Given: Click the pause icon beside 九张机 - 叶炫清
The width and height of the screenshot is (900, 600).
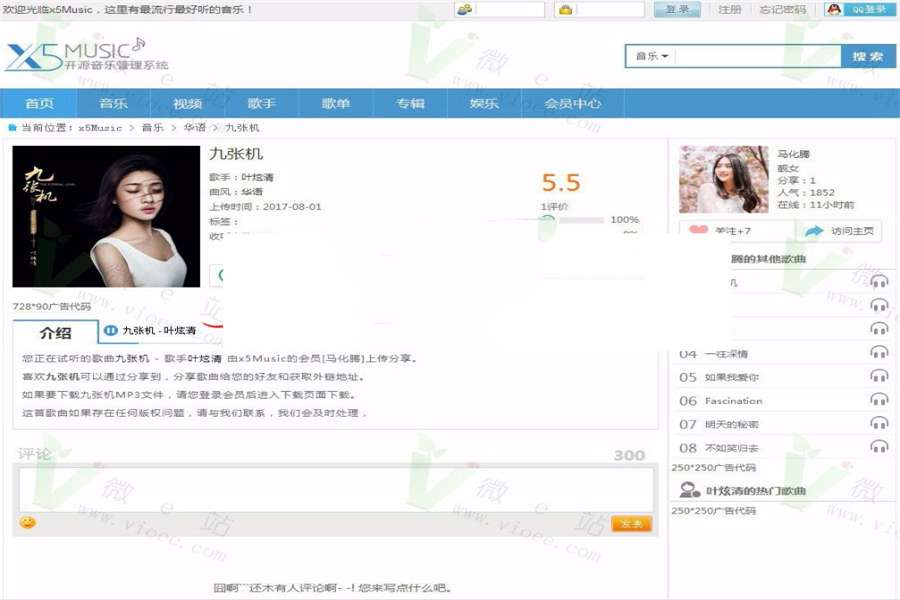Looking at the screenshot, I should (111, 330).
